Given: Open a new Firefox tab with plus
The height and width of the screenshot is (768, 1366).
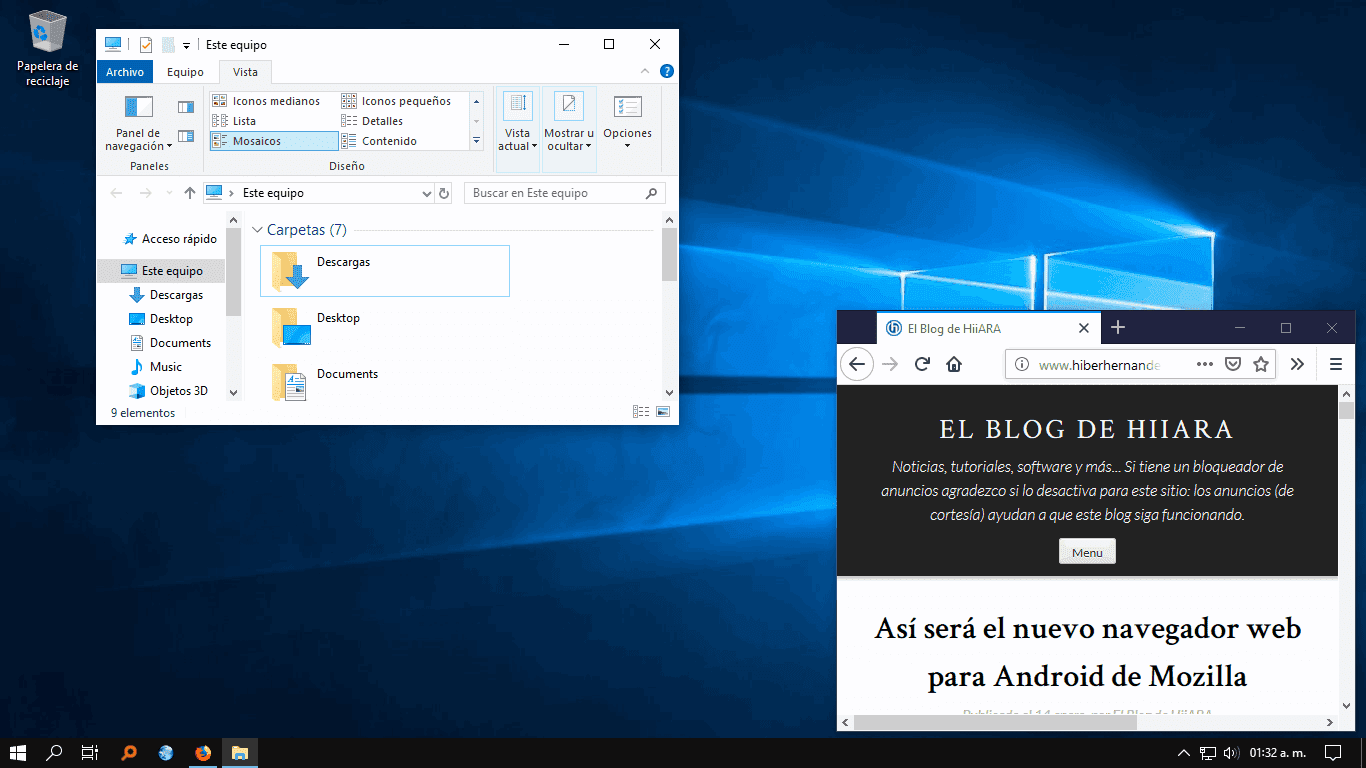Looking at the screenshot, I should [1118, 328].
